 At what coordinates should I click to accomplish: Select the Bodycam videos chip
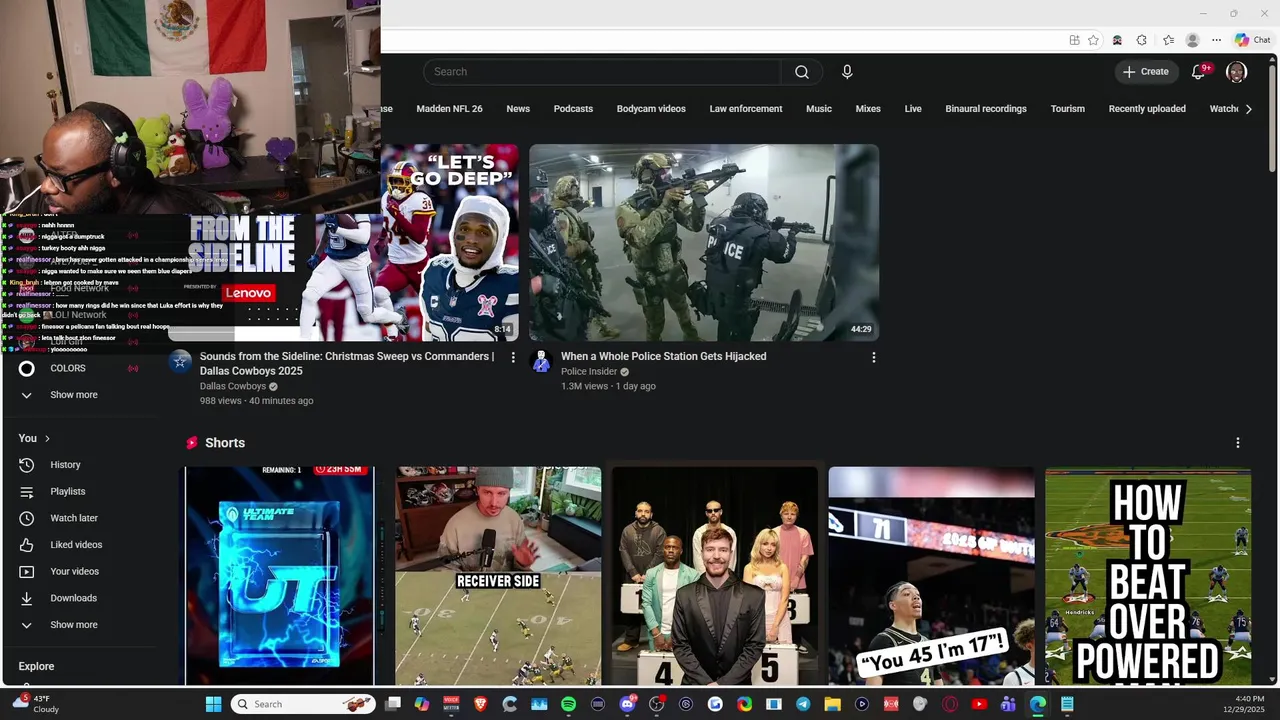[x=651, y=109]
